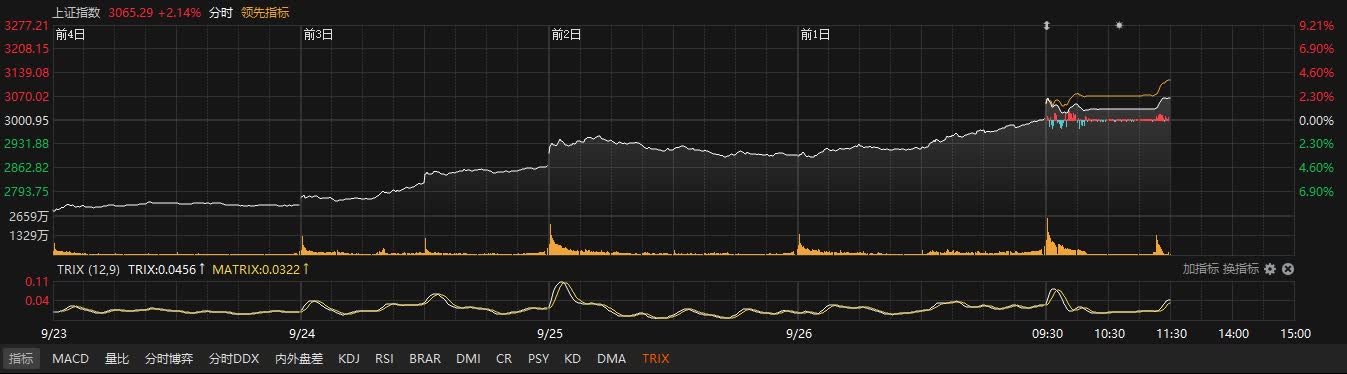Close the TRIX indicator panel
This screenshot has height=374, width=1347.
pyautogui.click(x=1288, y=269)
